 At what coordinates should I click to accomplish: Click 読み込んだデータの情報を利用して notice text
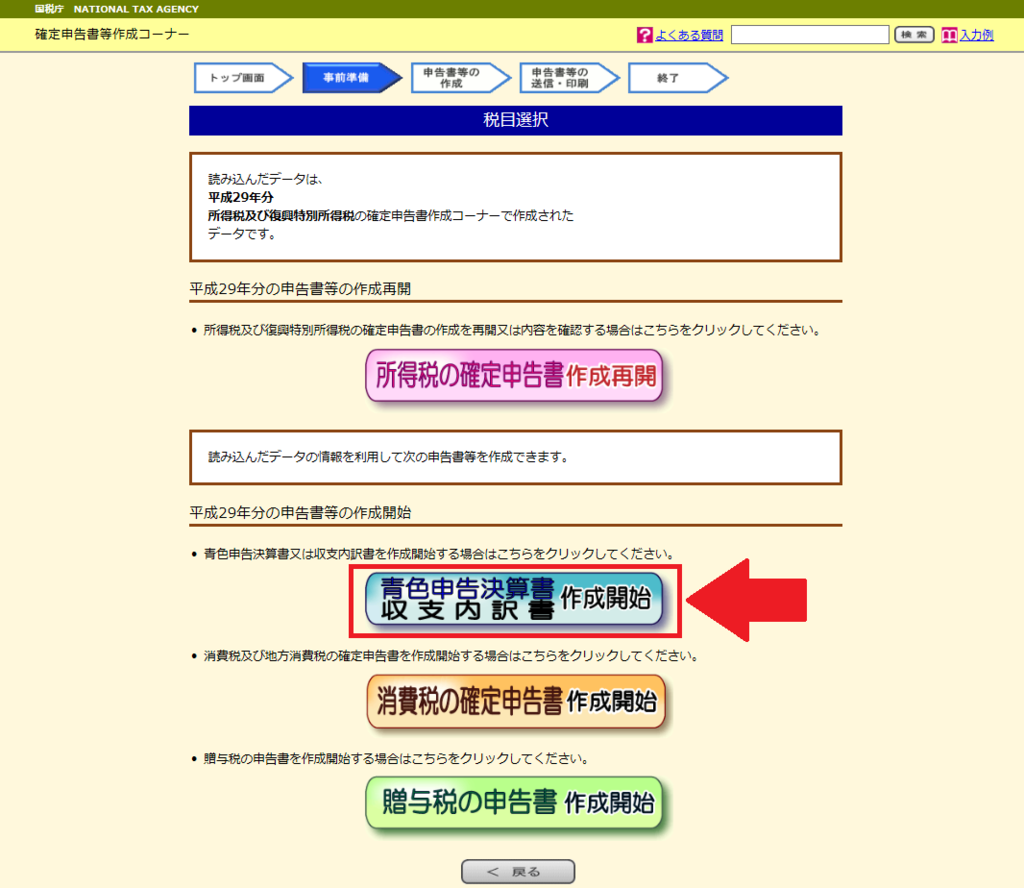[388, 457]
